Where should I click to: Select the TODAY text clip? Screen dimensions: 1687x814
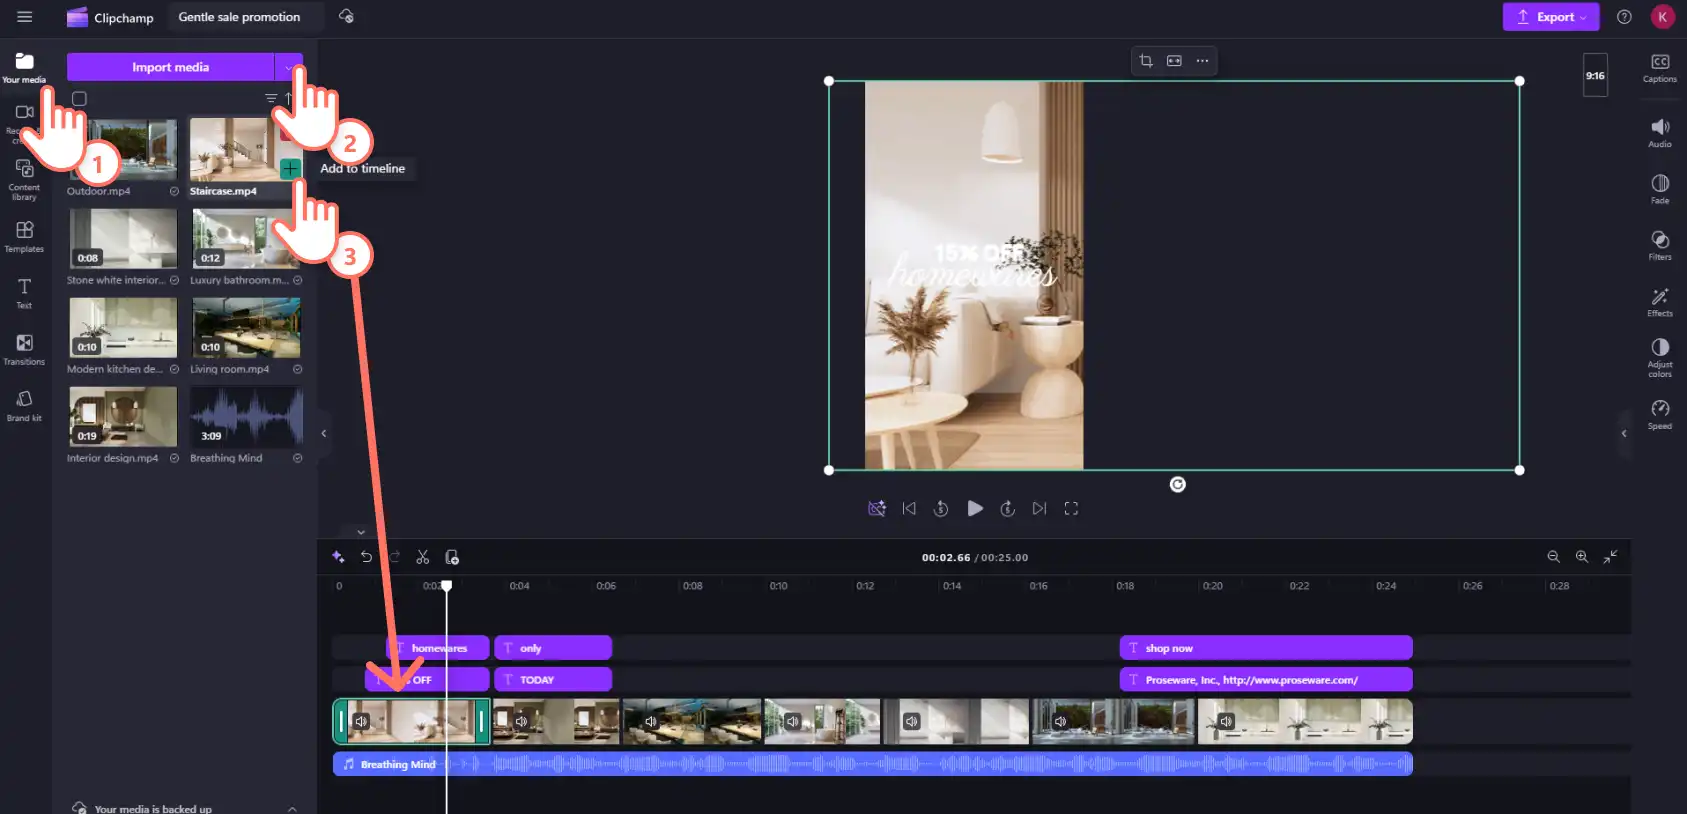(553, 679)
